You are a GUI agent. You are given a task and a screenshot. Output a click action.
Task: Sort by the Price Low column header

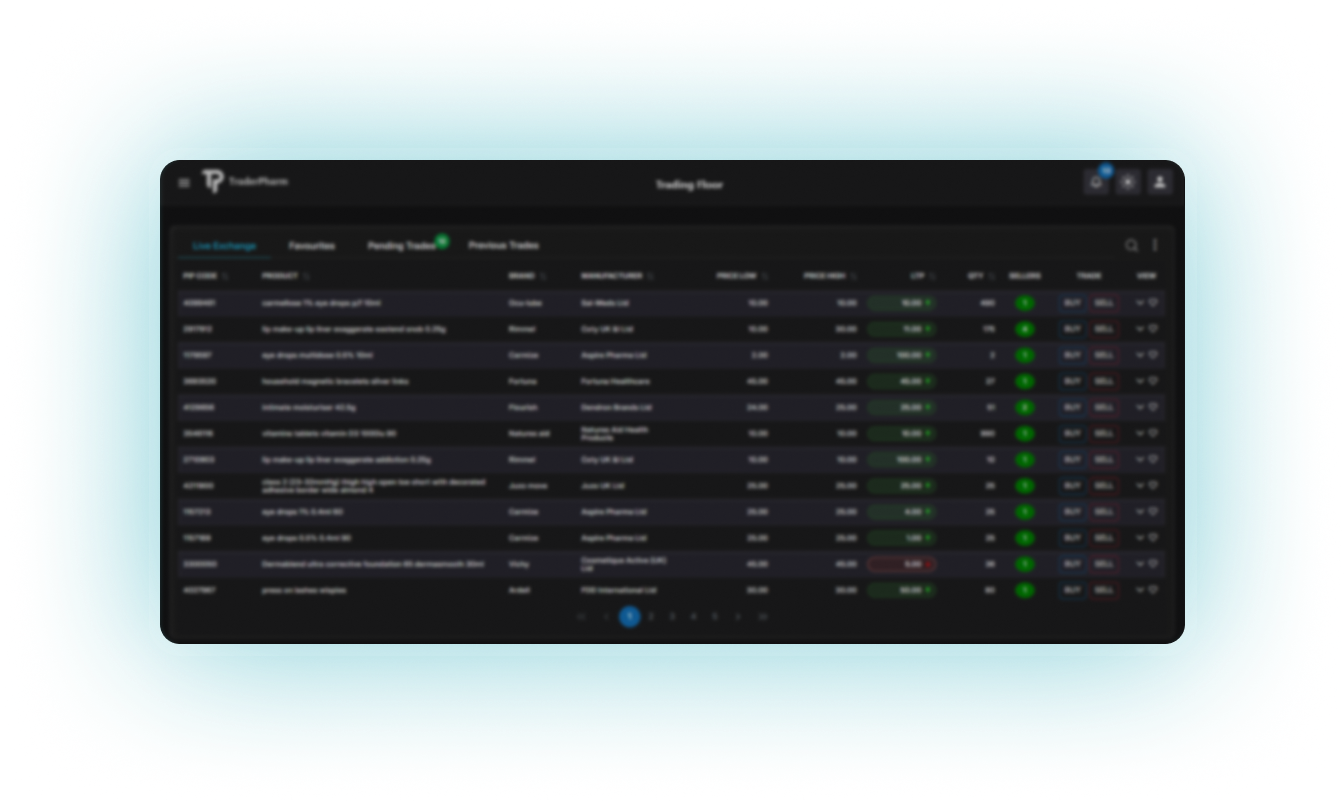736,276
